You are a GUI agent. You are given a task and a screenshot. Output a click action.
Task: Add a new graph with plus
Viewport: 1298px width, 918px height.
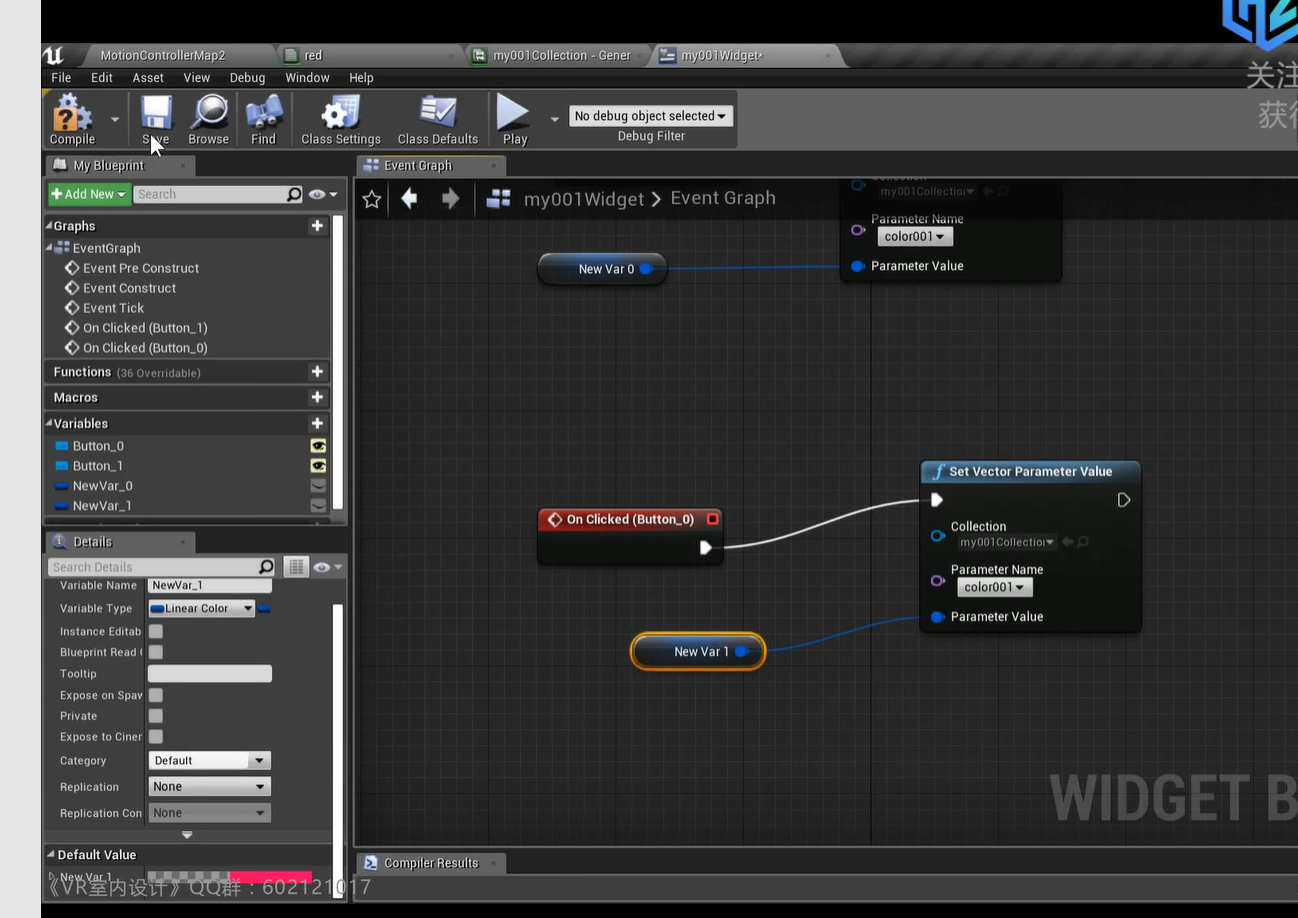pyautogui.click(x=317, y=226)
